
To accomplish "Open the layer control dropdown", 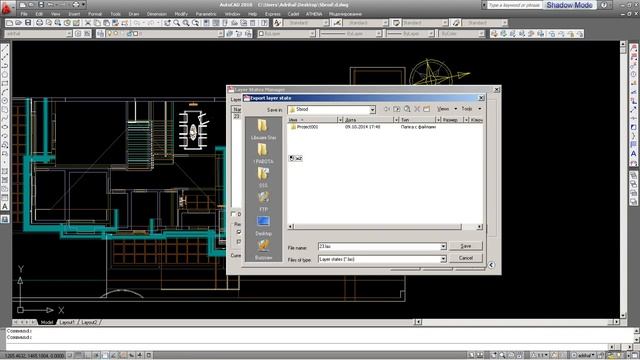I will pos(220,34).
